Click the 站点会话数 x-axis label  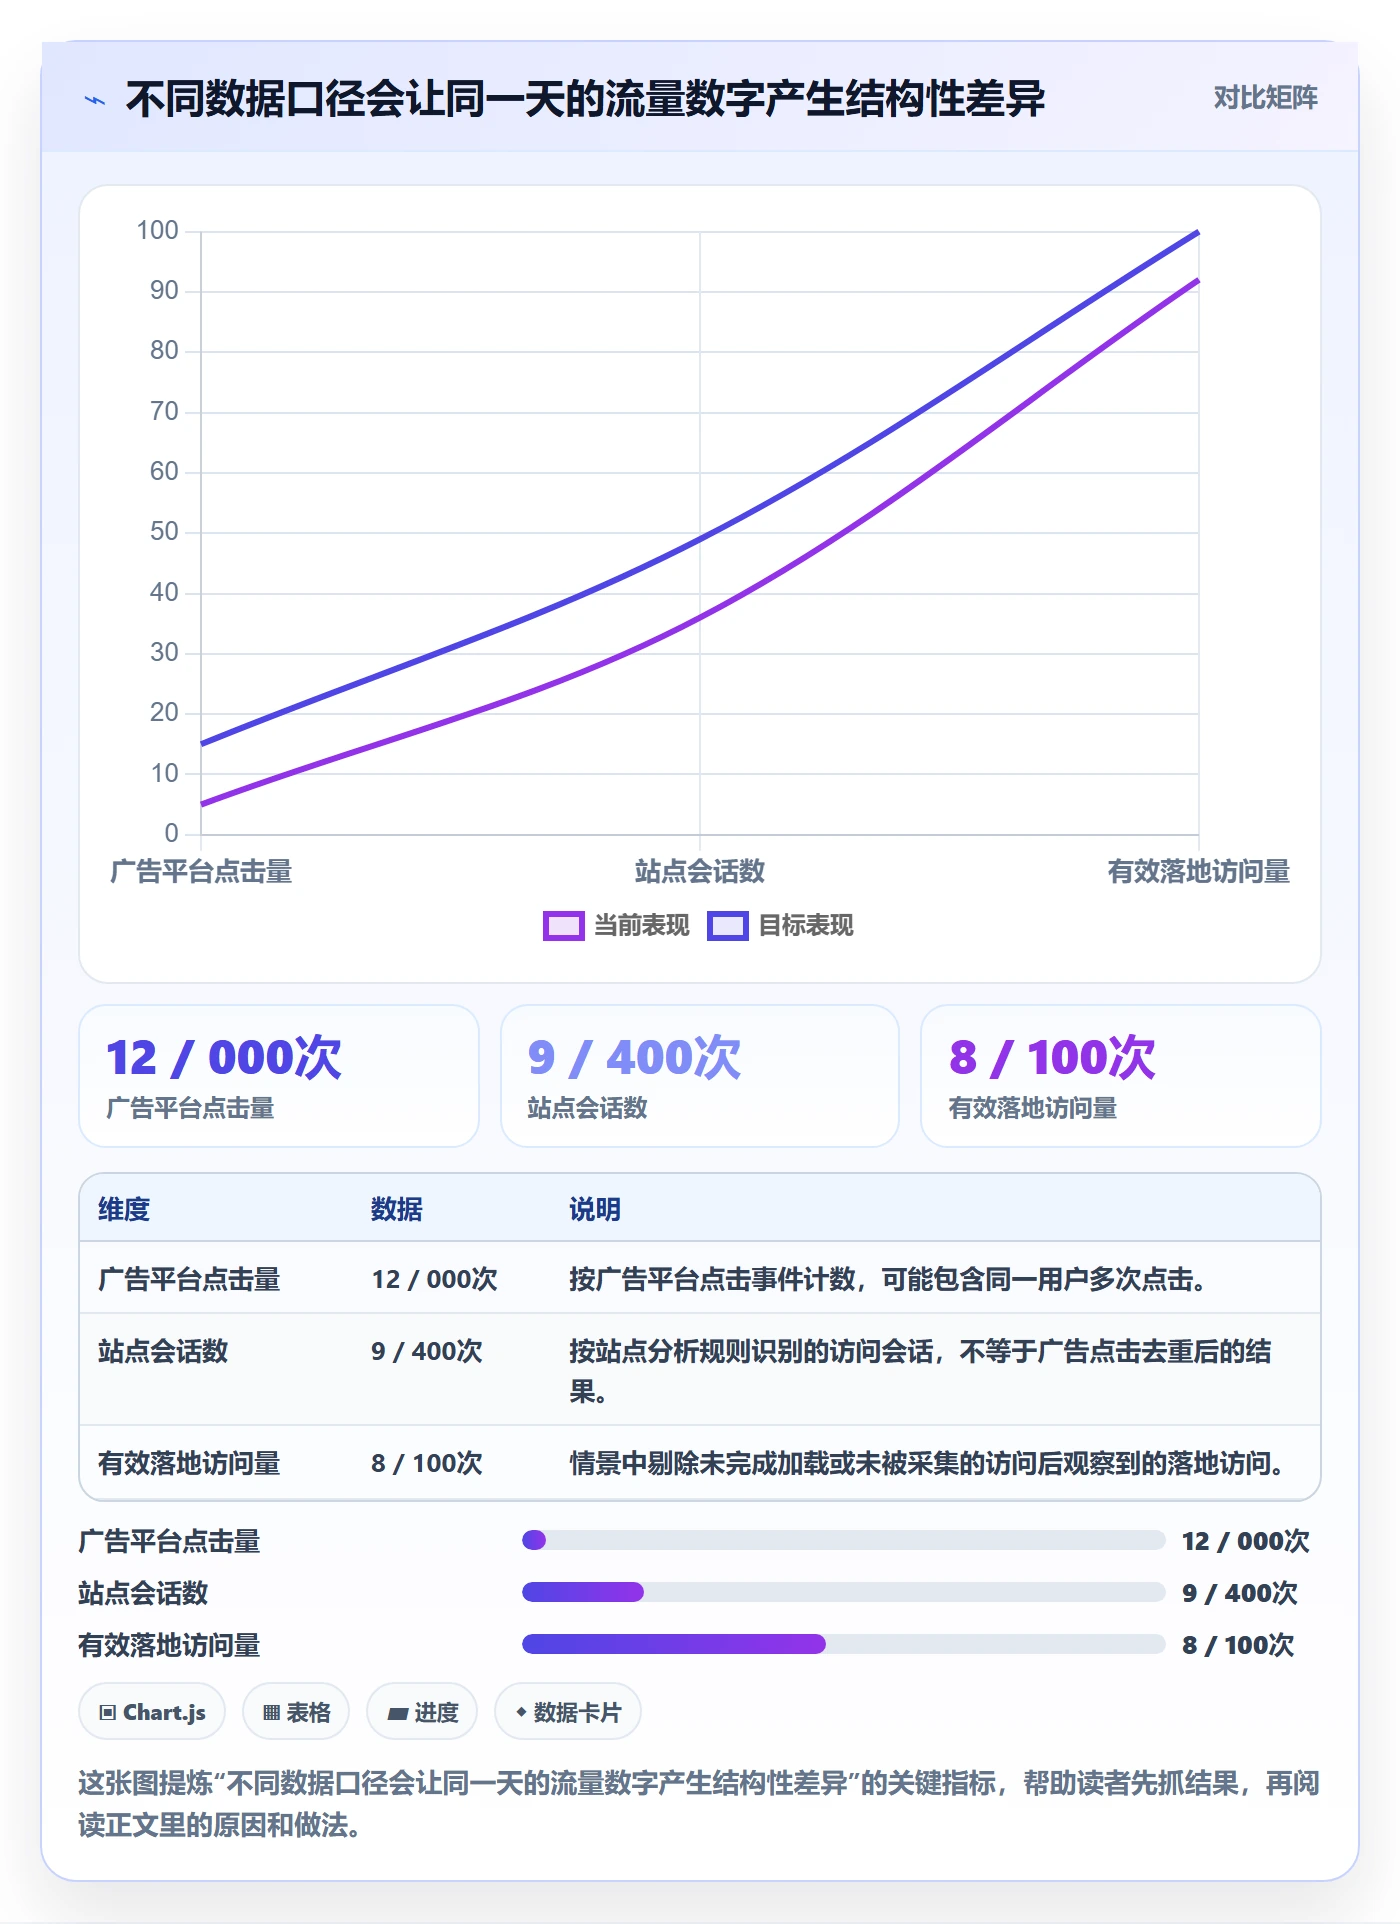point(700,872)
